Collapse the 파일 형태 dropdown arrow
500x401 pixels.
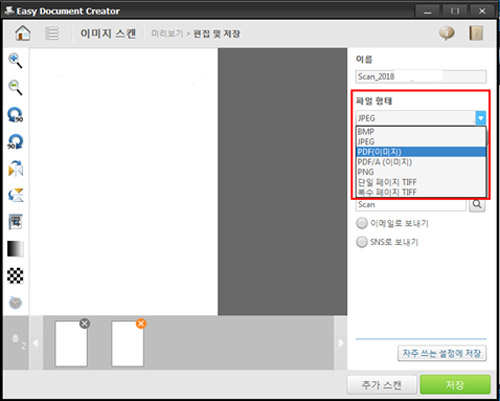pyautogui.click(x=480, y=118)
